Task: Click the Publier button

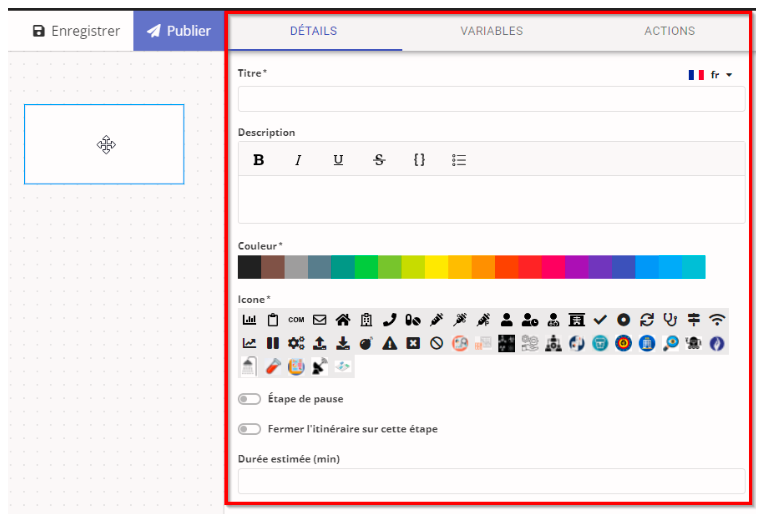Action: [178, 31]
